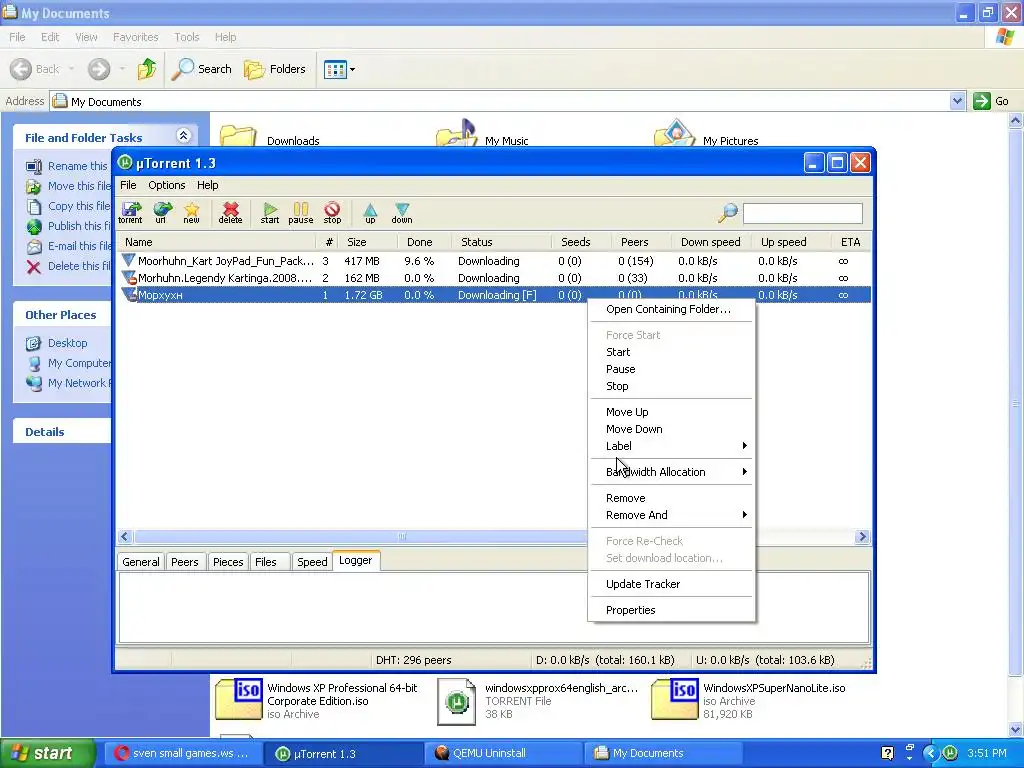1024x768 pixels.
Task: Click the Up folder icon in My Documents
Action: [147, 69]
